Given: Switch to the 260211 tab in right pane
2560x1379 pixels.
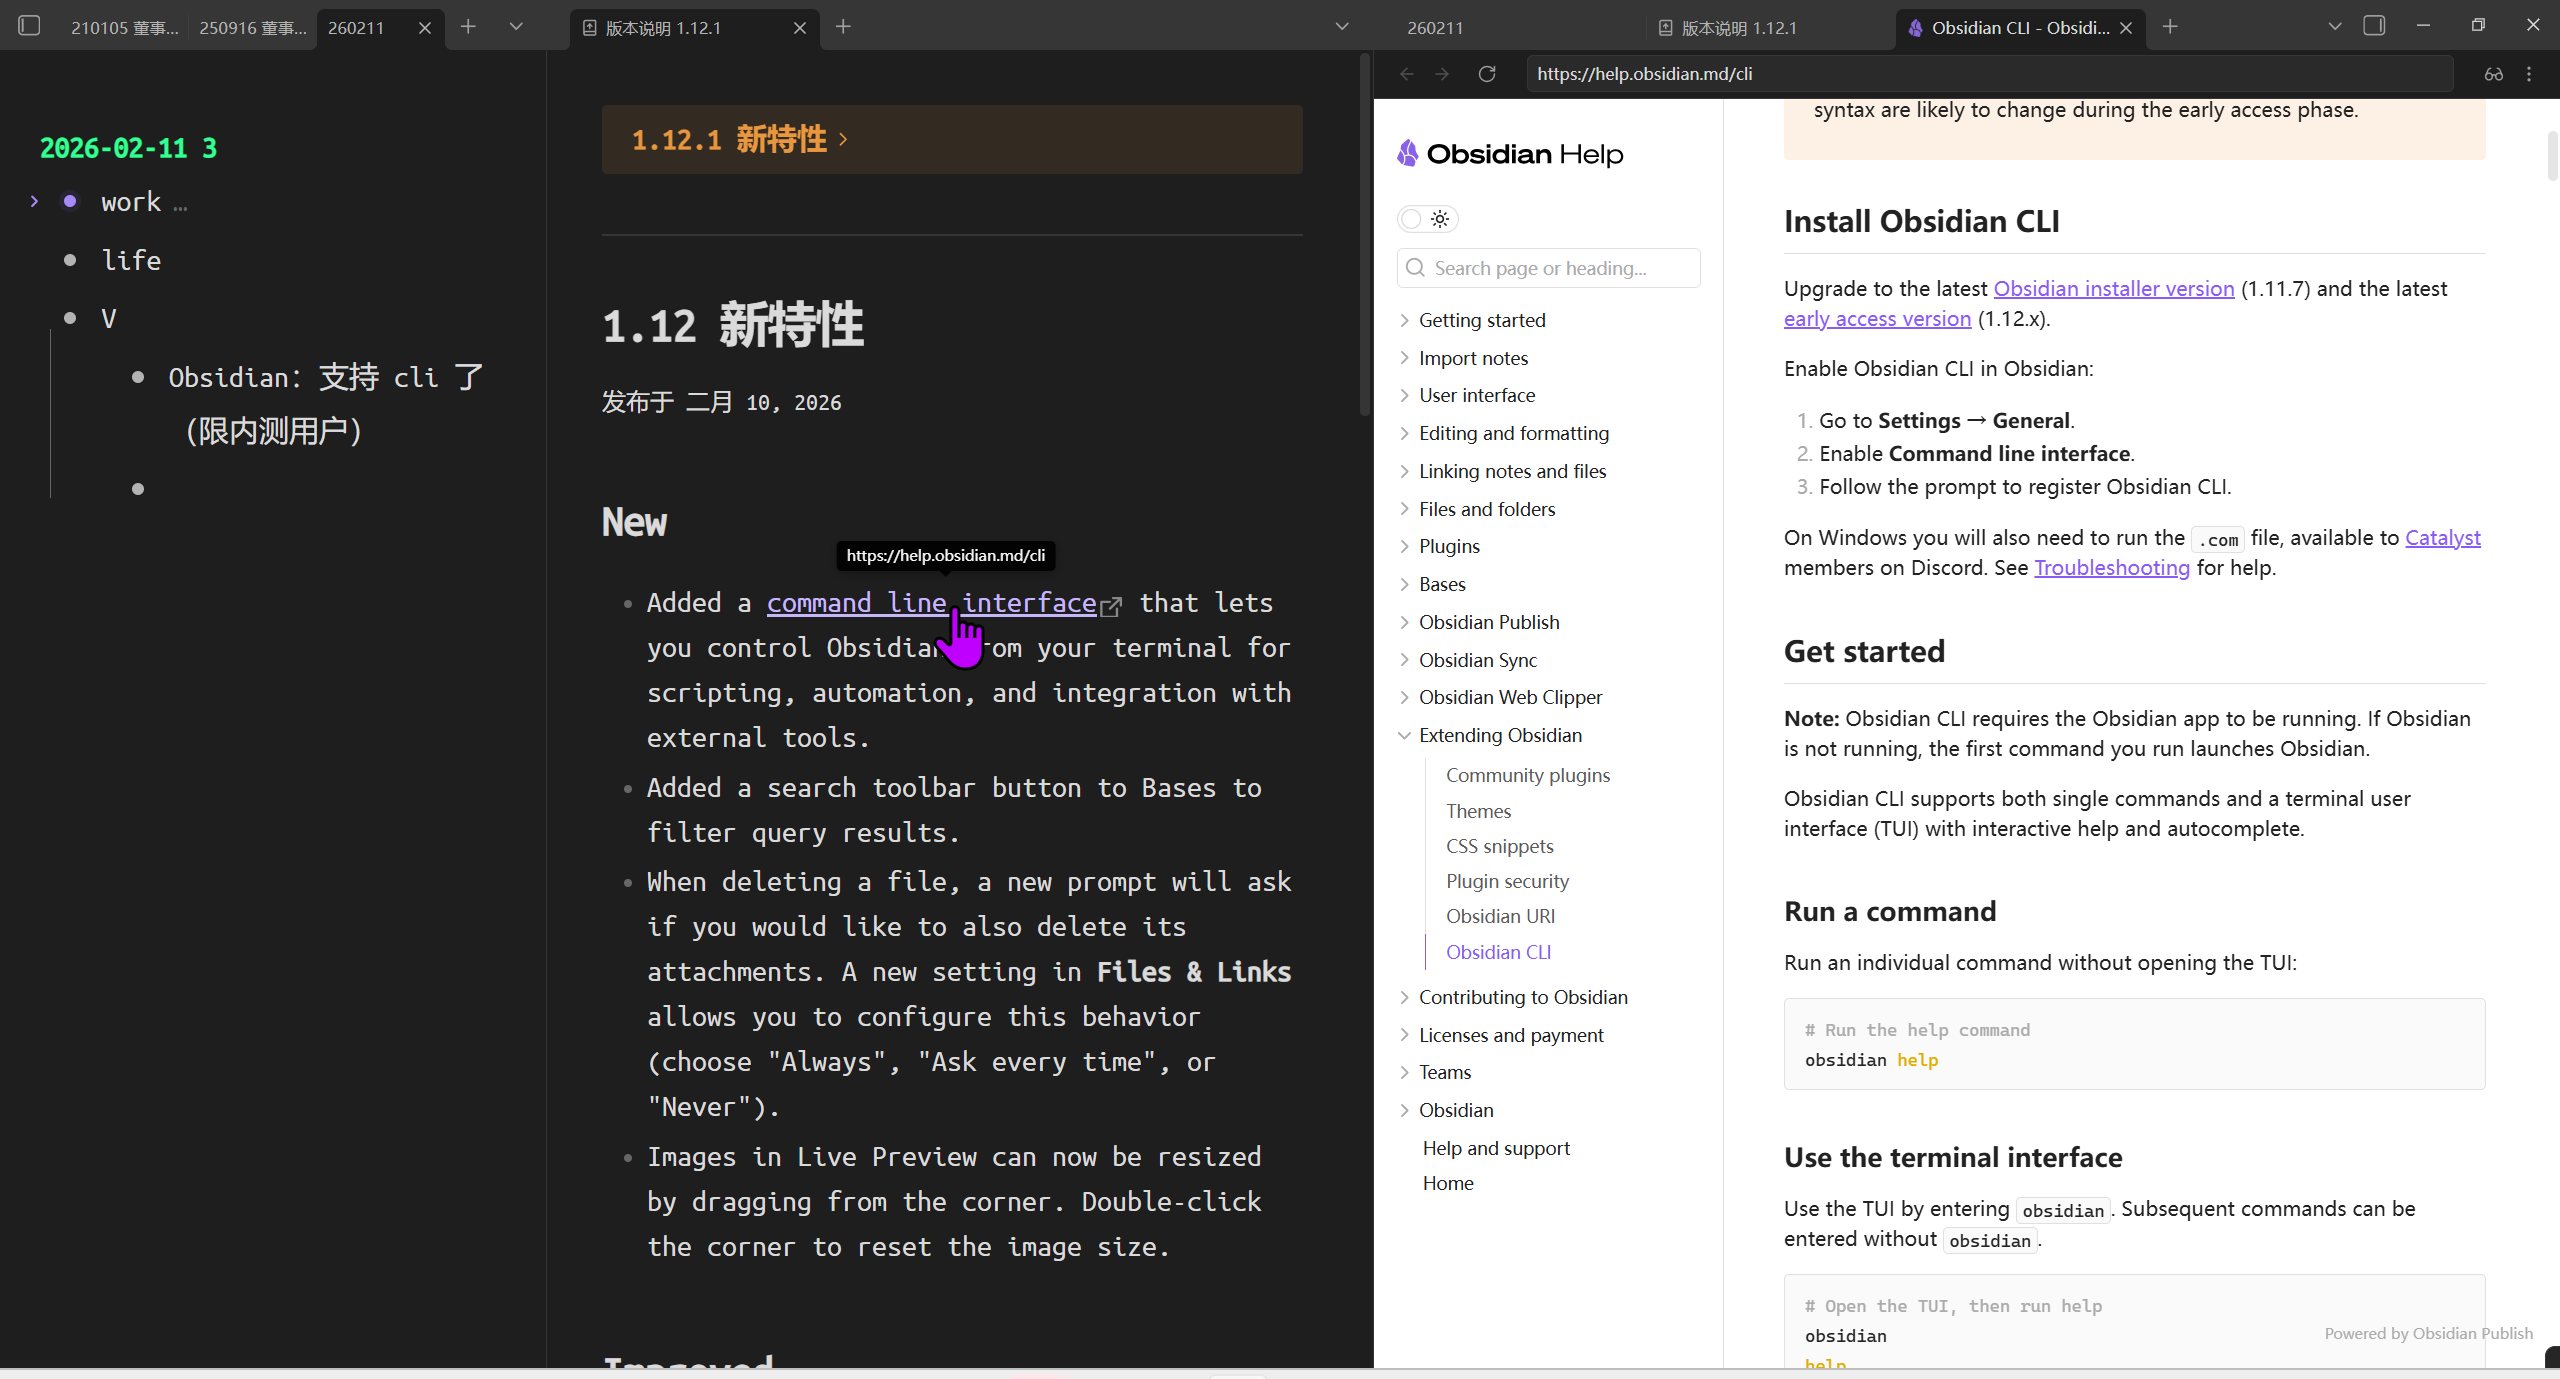Looking at the screenshot, I should [x=1435, y=28].
